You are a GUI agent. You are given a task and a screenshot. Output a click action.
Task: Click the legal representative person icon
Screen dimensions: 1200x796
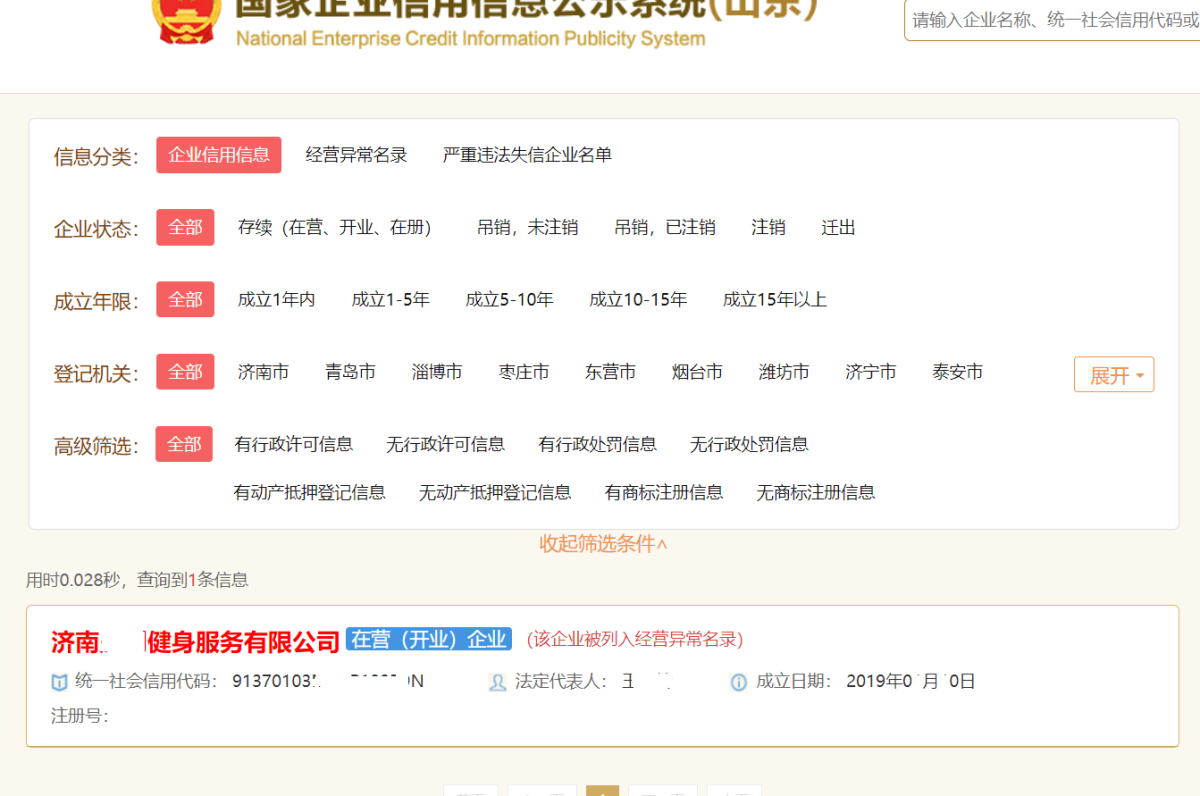497,682
